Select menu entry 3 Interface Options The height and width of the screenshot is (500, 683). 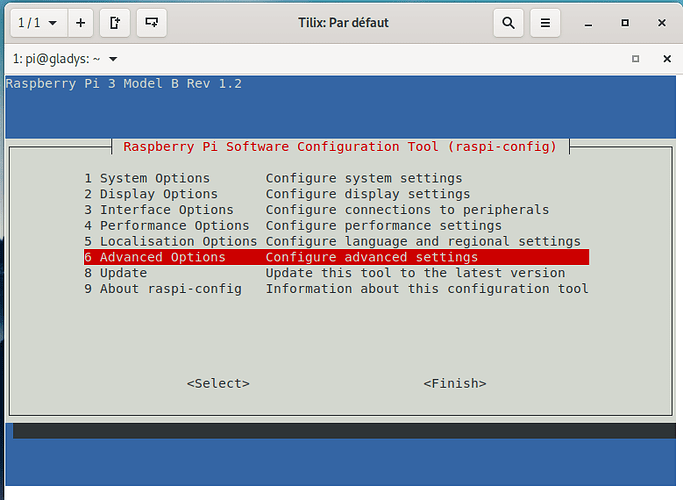coord(336,209)
